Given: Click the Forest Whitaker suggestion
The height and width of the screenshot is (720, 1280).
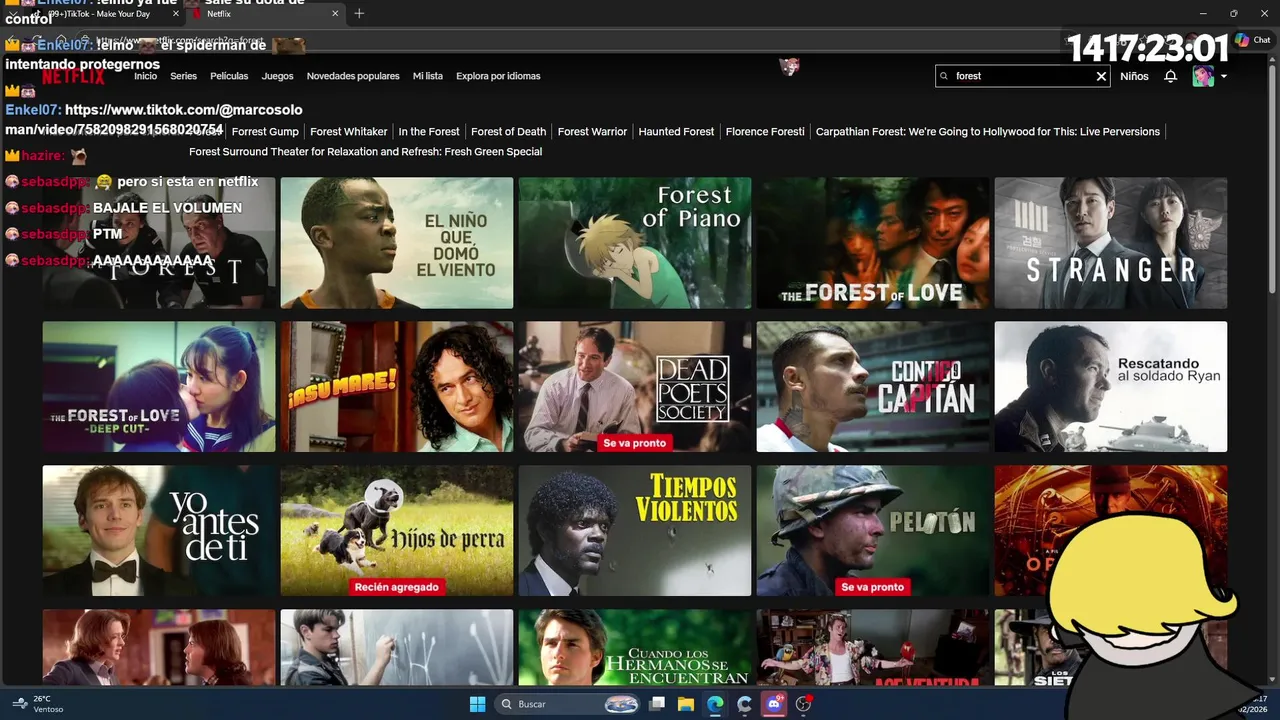Looking at the screenshot, I should [349, 132].
